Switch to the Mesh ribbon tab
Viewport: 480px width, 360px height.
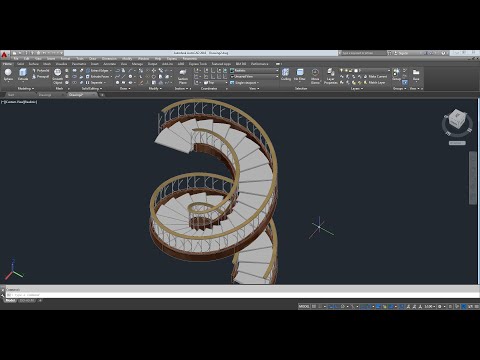coord(47,64)
